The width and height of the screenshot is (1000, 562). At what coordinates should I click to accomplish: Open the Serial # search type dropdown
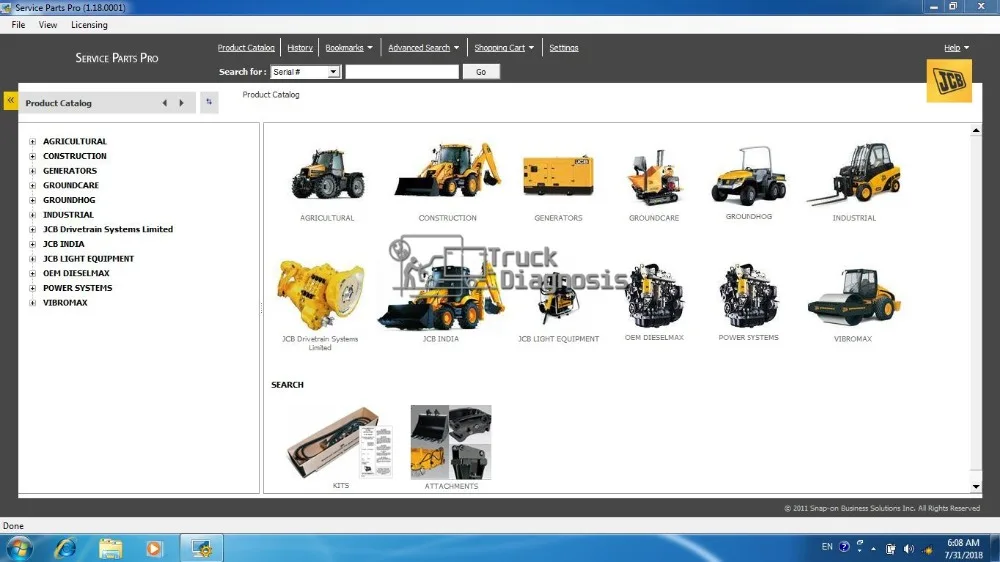(x=334, y=72)
